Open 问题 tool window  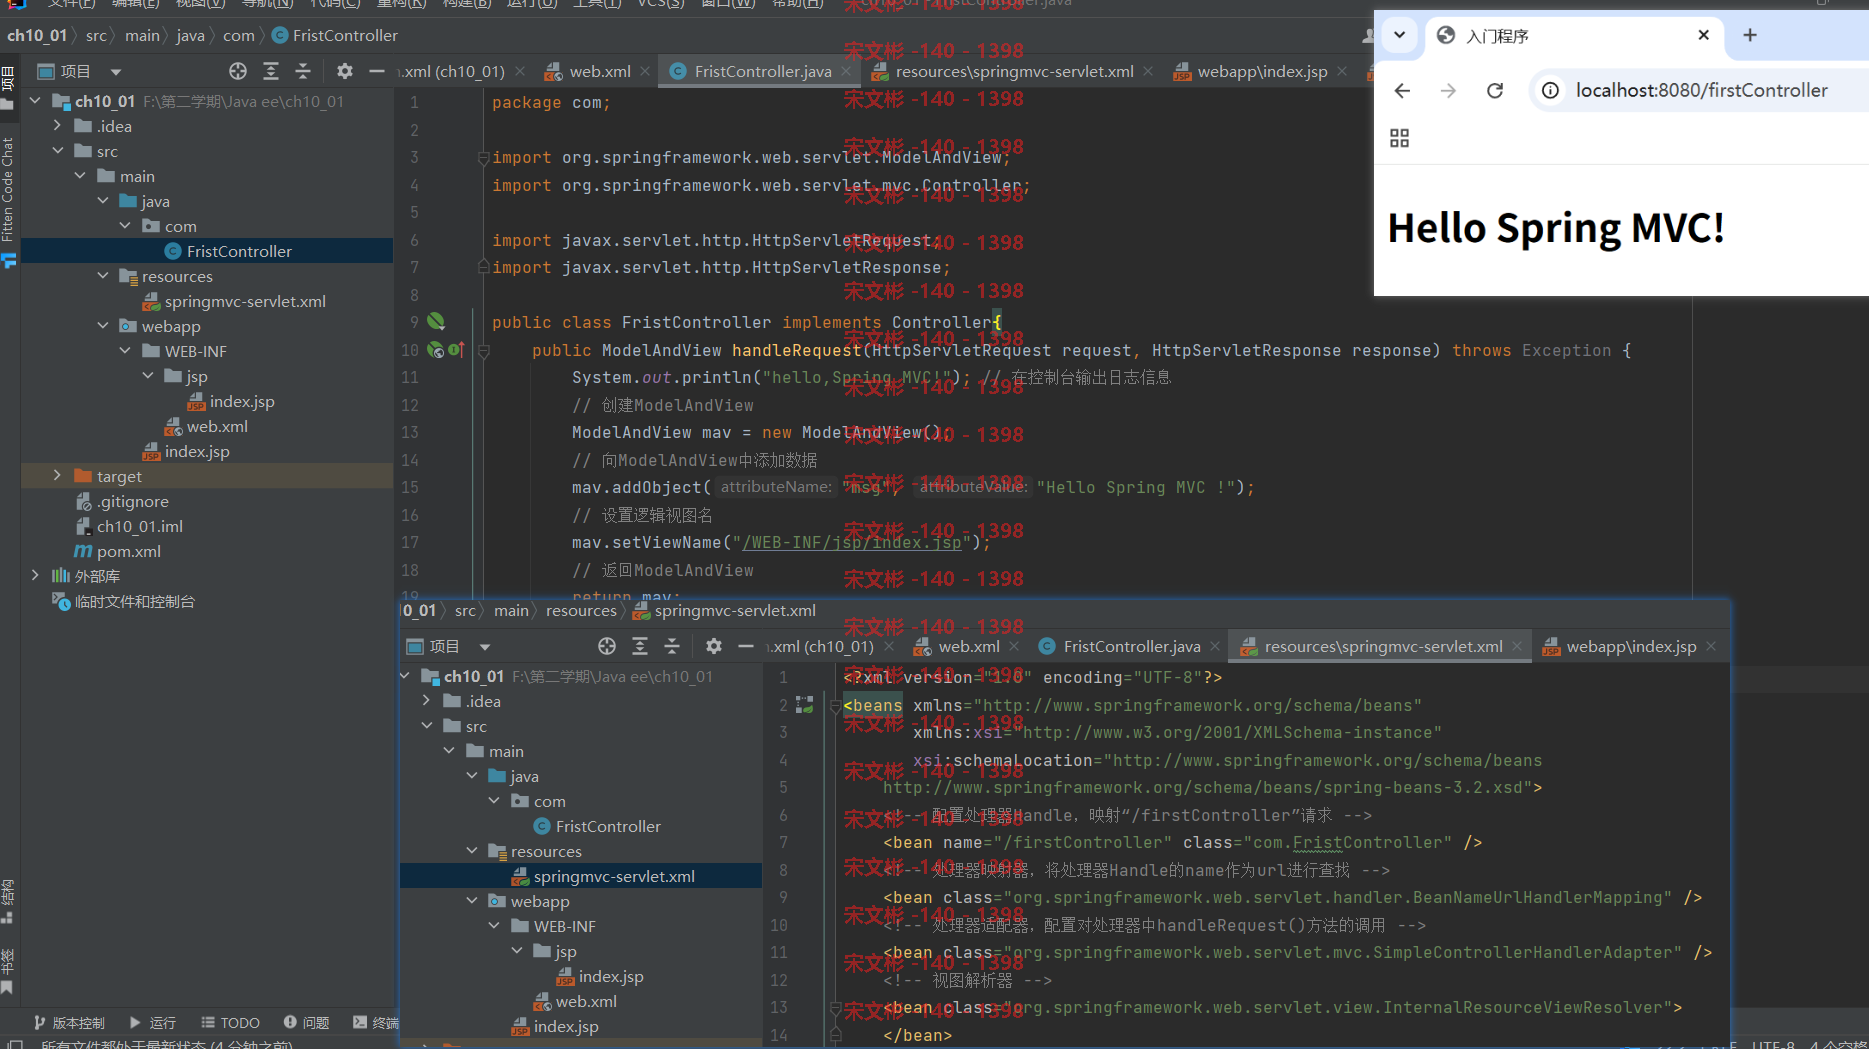pyautogui.click(x=307, y=1022)
